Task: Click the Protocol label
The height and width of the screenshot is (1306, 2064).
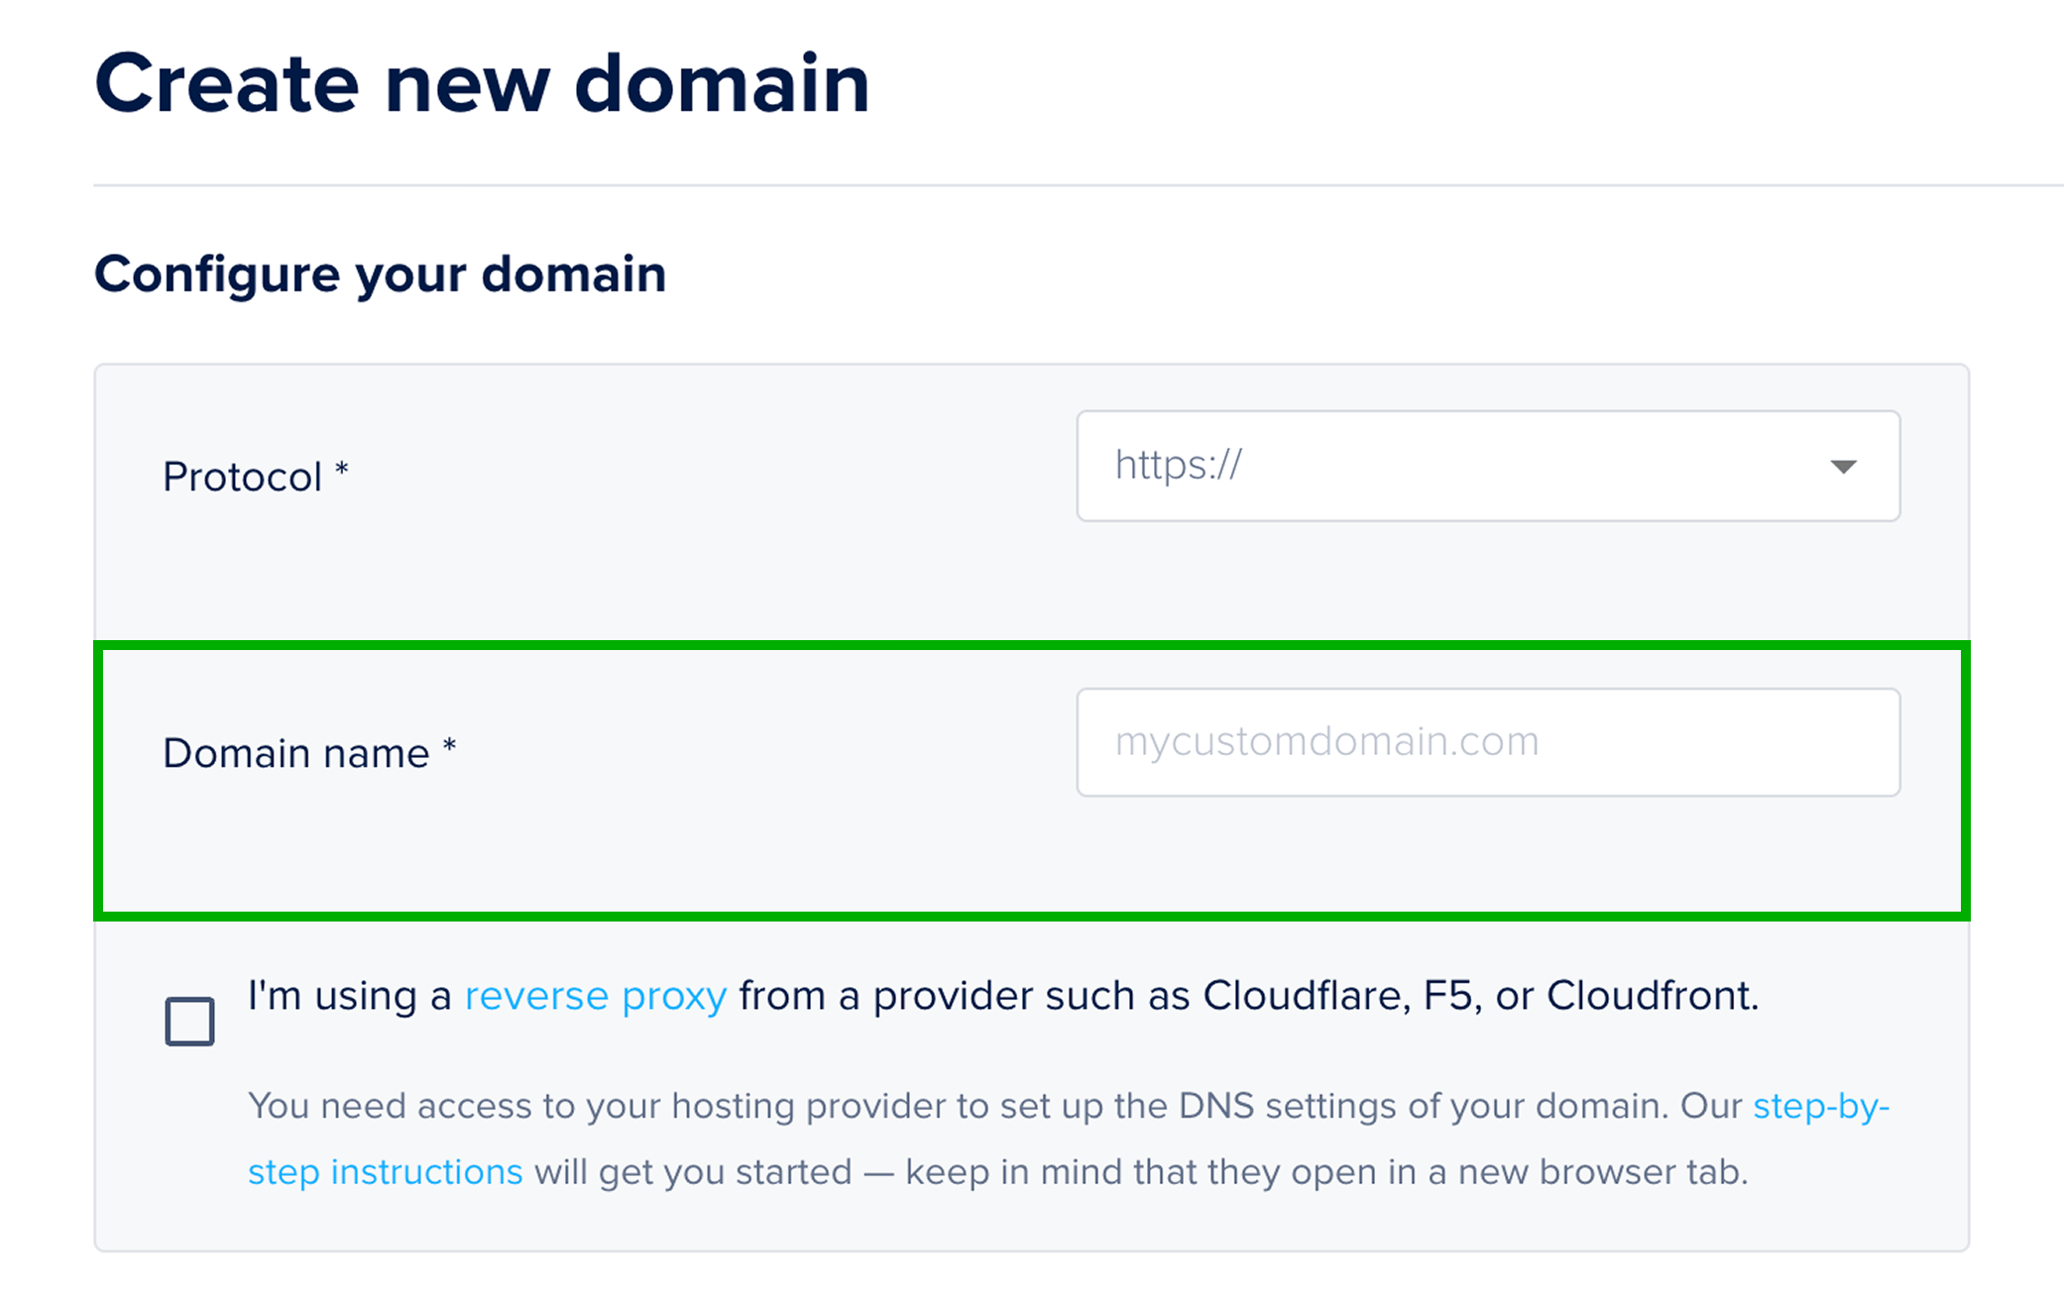Action: [x=242, y=476]
